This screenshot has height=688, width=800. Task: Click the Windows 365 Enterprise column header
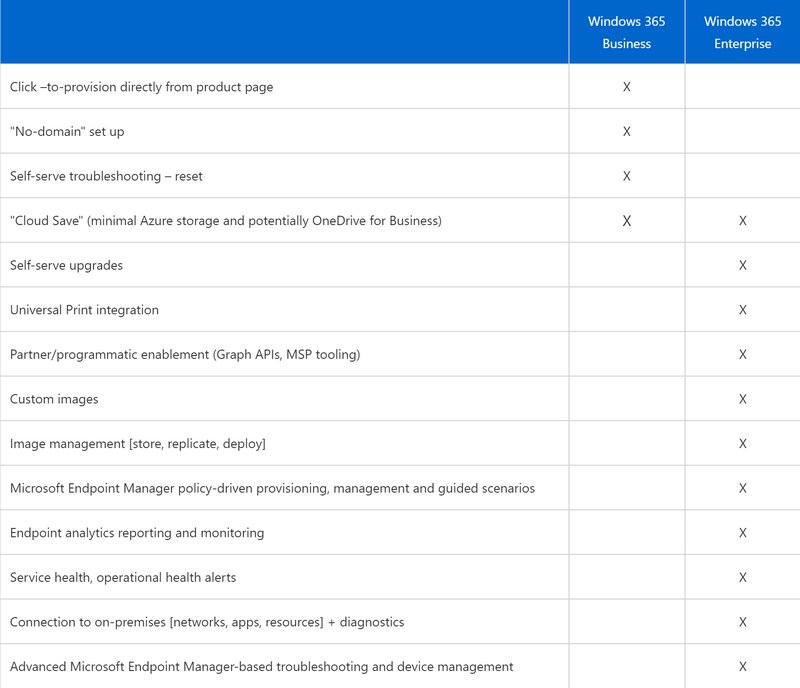[x=742, y=32]
